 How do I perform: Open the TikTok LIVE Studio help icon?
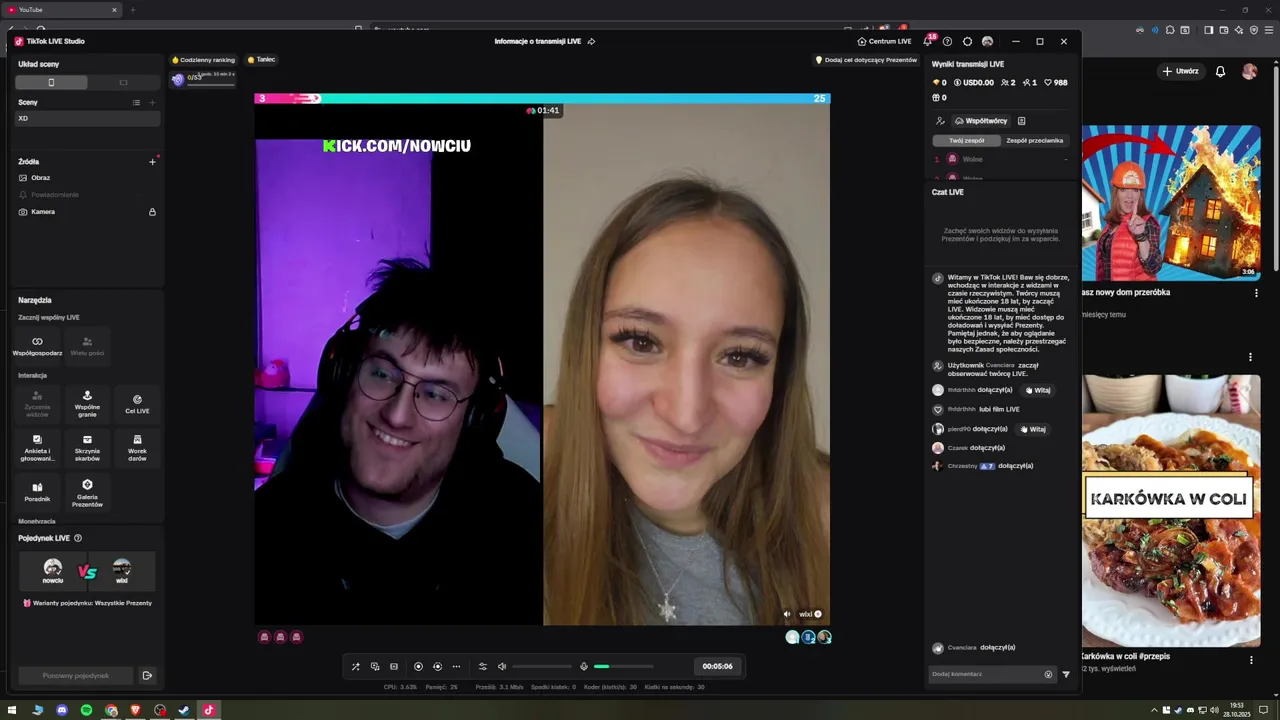pos(948,42)
